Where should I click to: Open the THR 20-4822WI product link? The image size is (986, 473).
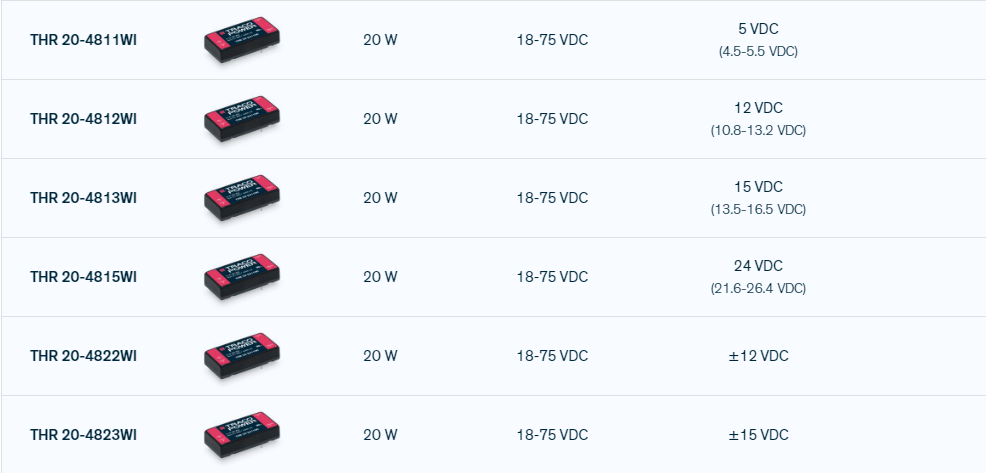(x=83, y=356)
